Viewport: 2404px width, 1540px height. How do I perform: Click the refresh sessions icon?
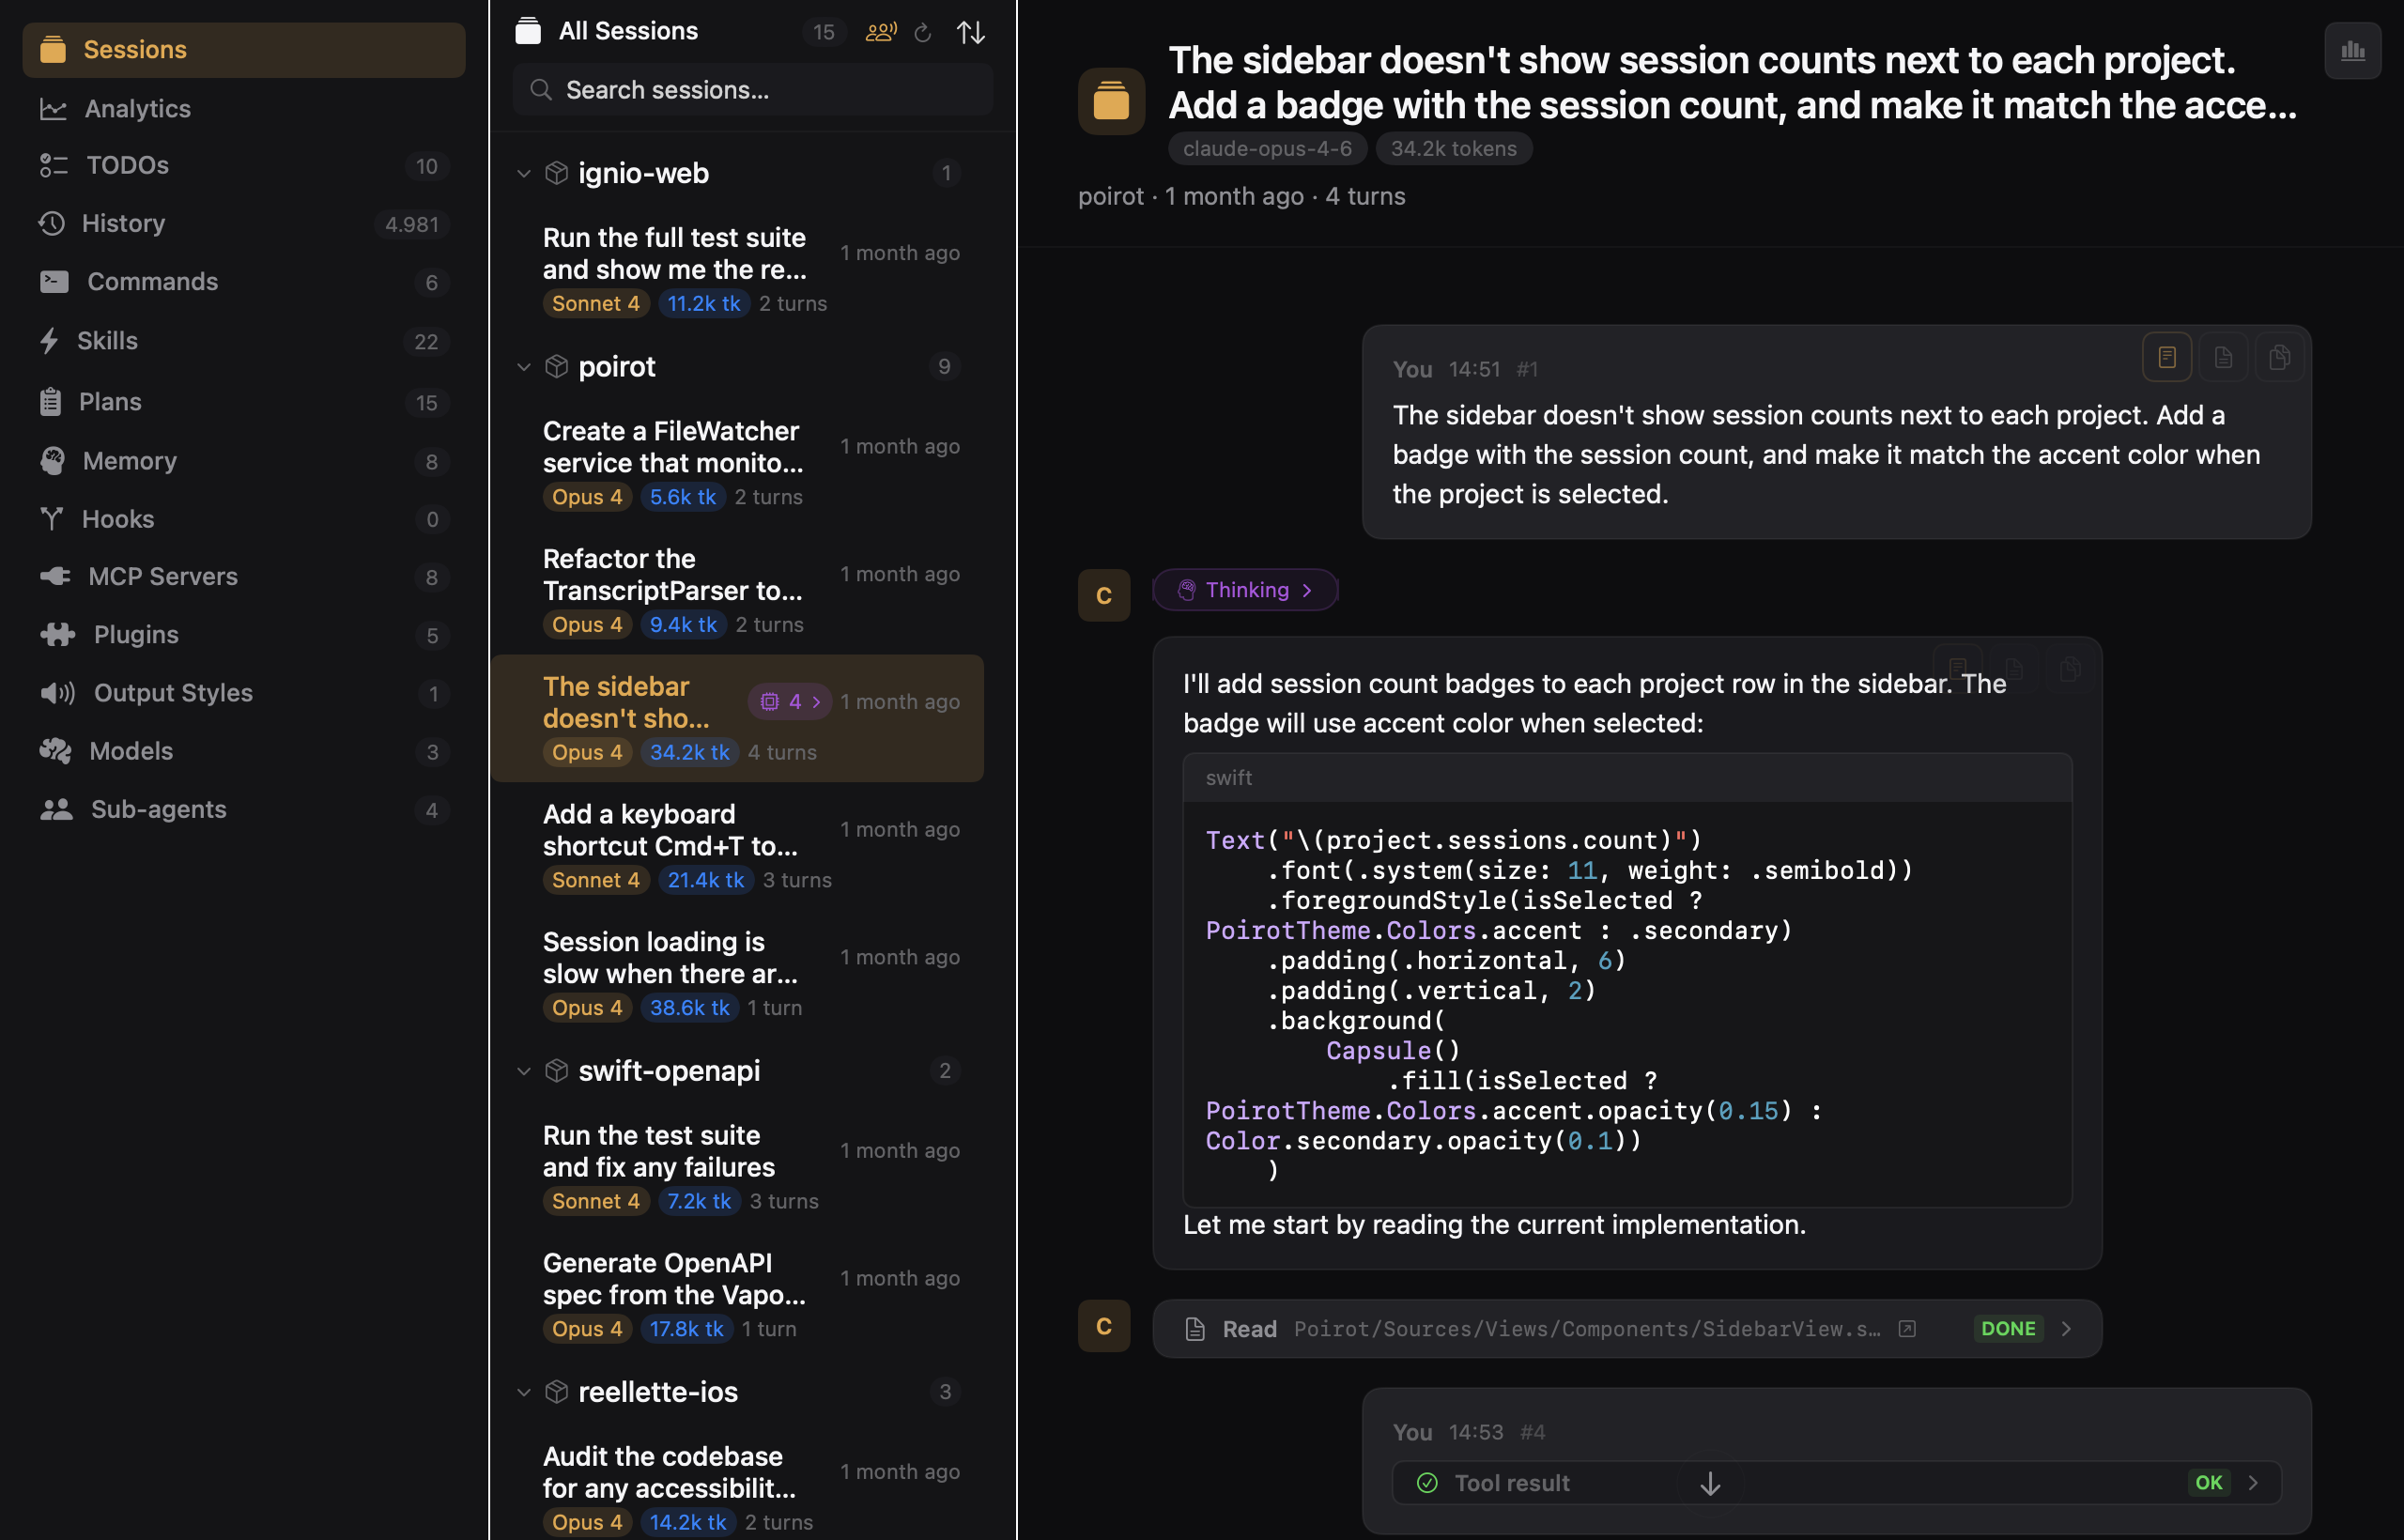[923, 33]
